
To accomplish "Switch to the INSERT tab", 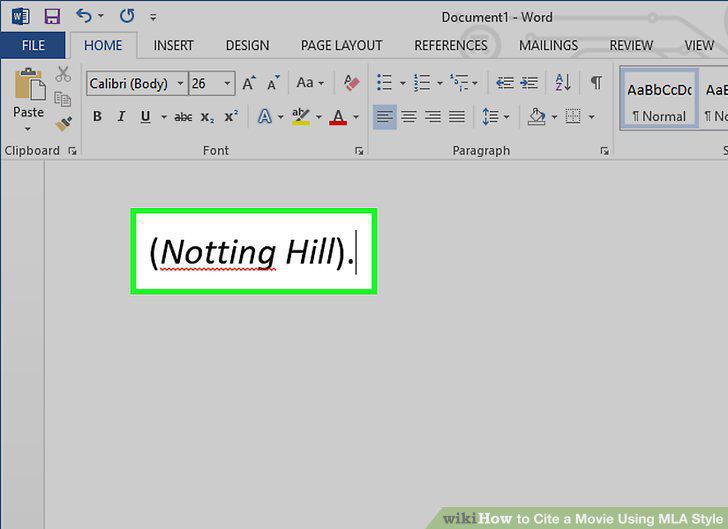I will [173, 46].
